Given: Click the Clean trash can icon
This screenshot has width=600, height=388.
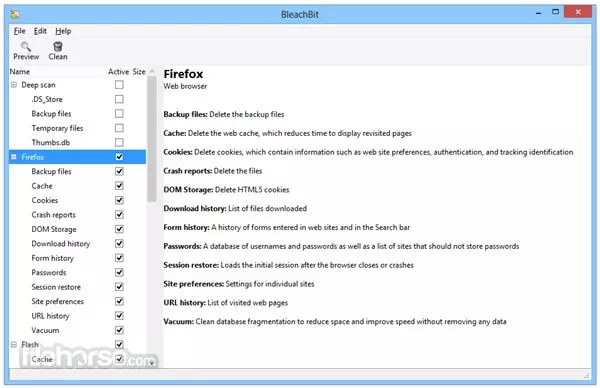Looking at the screenshot, I should coord(58,47).
